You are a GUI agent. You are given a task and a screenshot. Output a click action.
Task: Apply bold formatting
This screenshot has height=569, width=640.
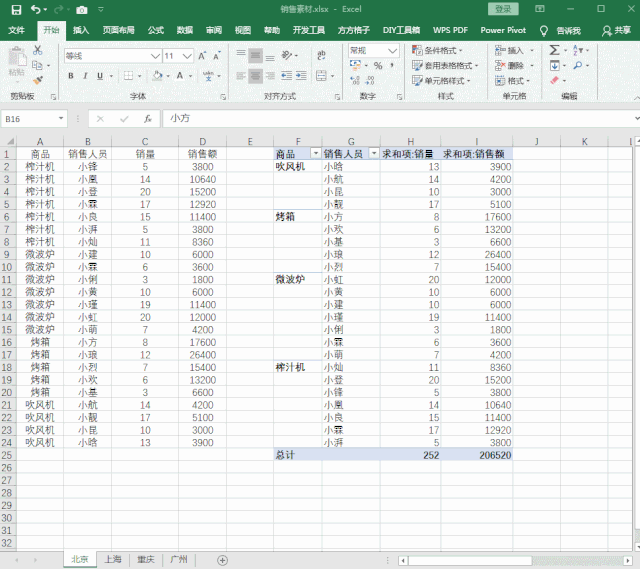pyautogui.click(x=71, y=76)
